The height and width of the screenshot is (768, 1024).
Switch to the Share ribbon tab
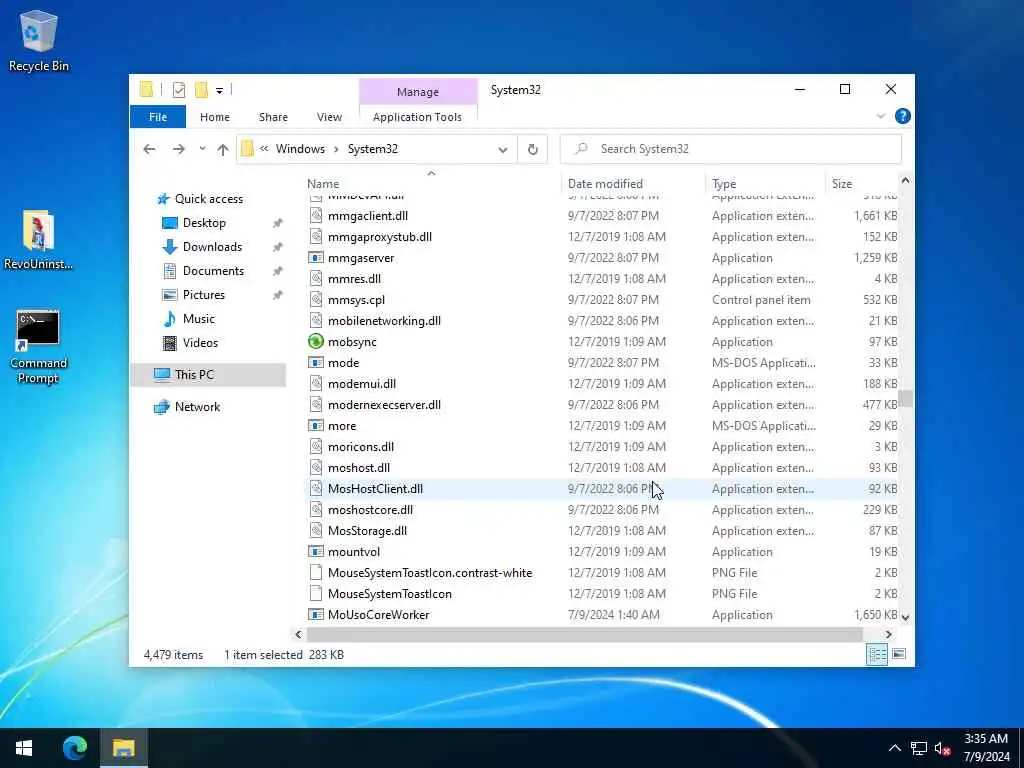pyautogui.click(x=273, y=117)
